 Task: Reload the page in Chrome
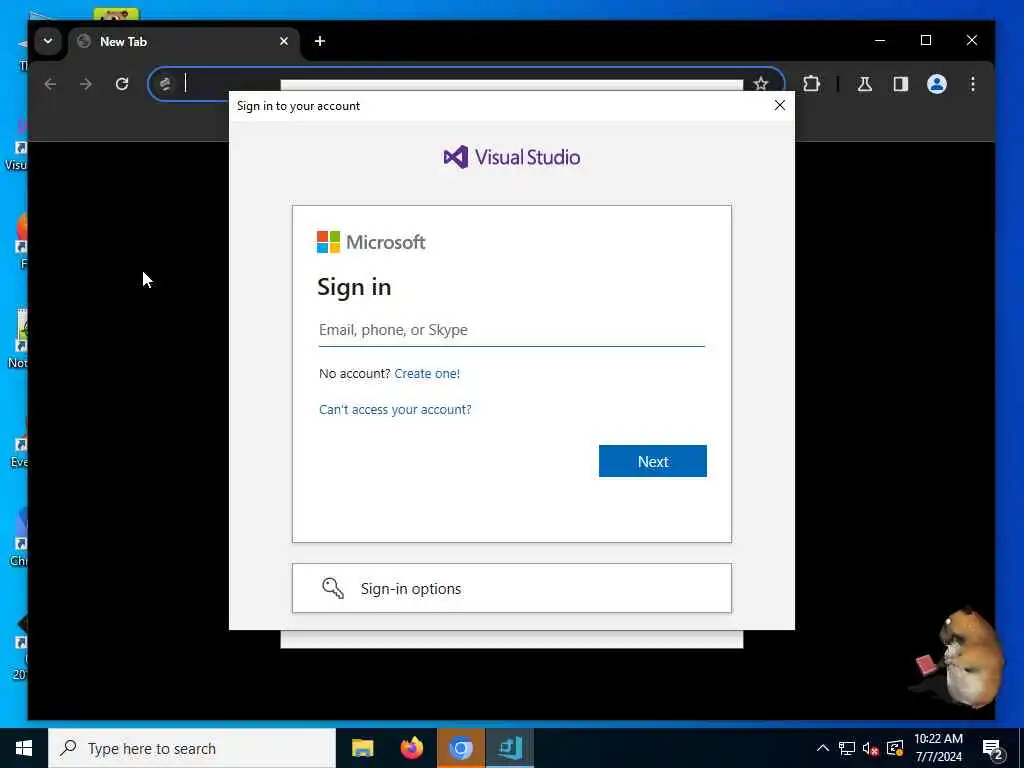[x=122, y=84]
